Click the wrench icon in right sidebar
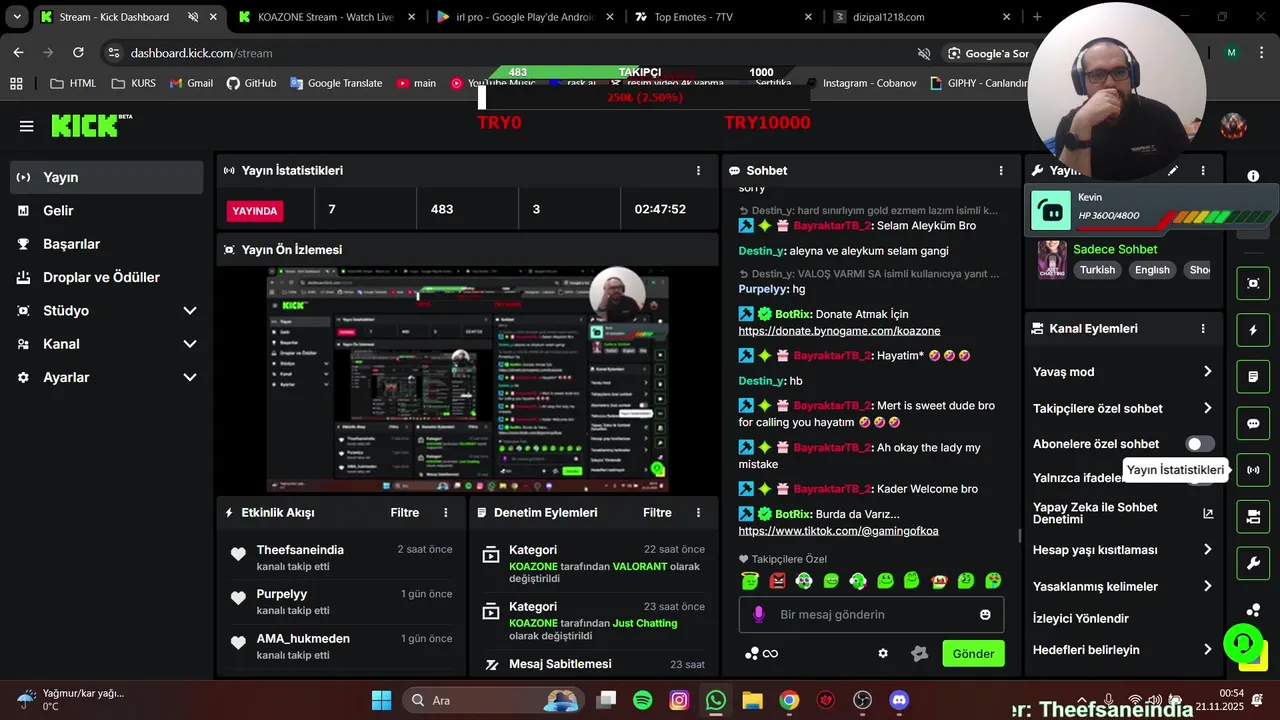This screenshot has height=720, width=1280. pyautogui.click(x=1253, y=563)
